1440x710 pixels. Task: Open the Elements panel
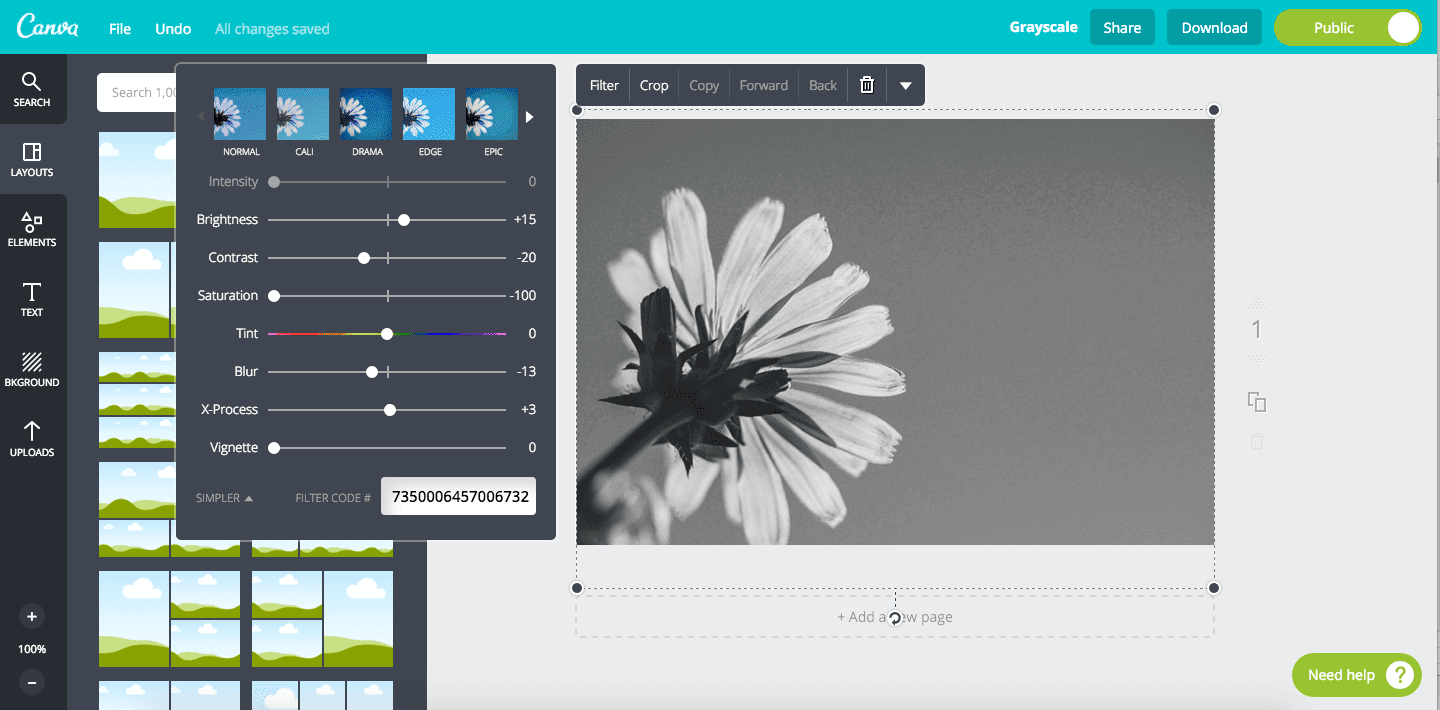pos(32,229)
